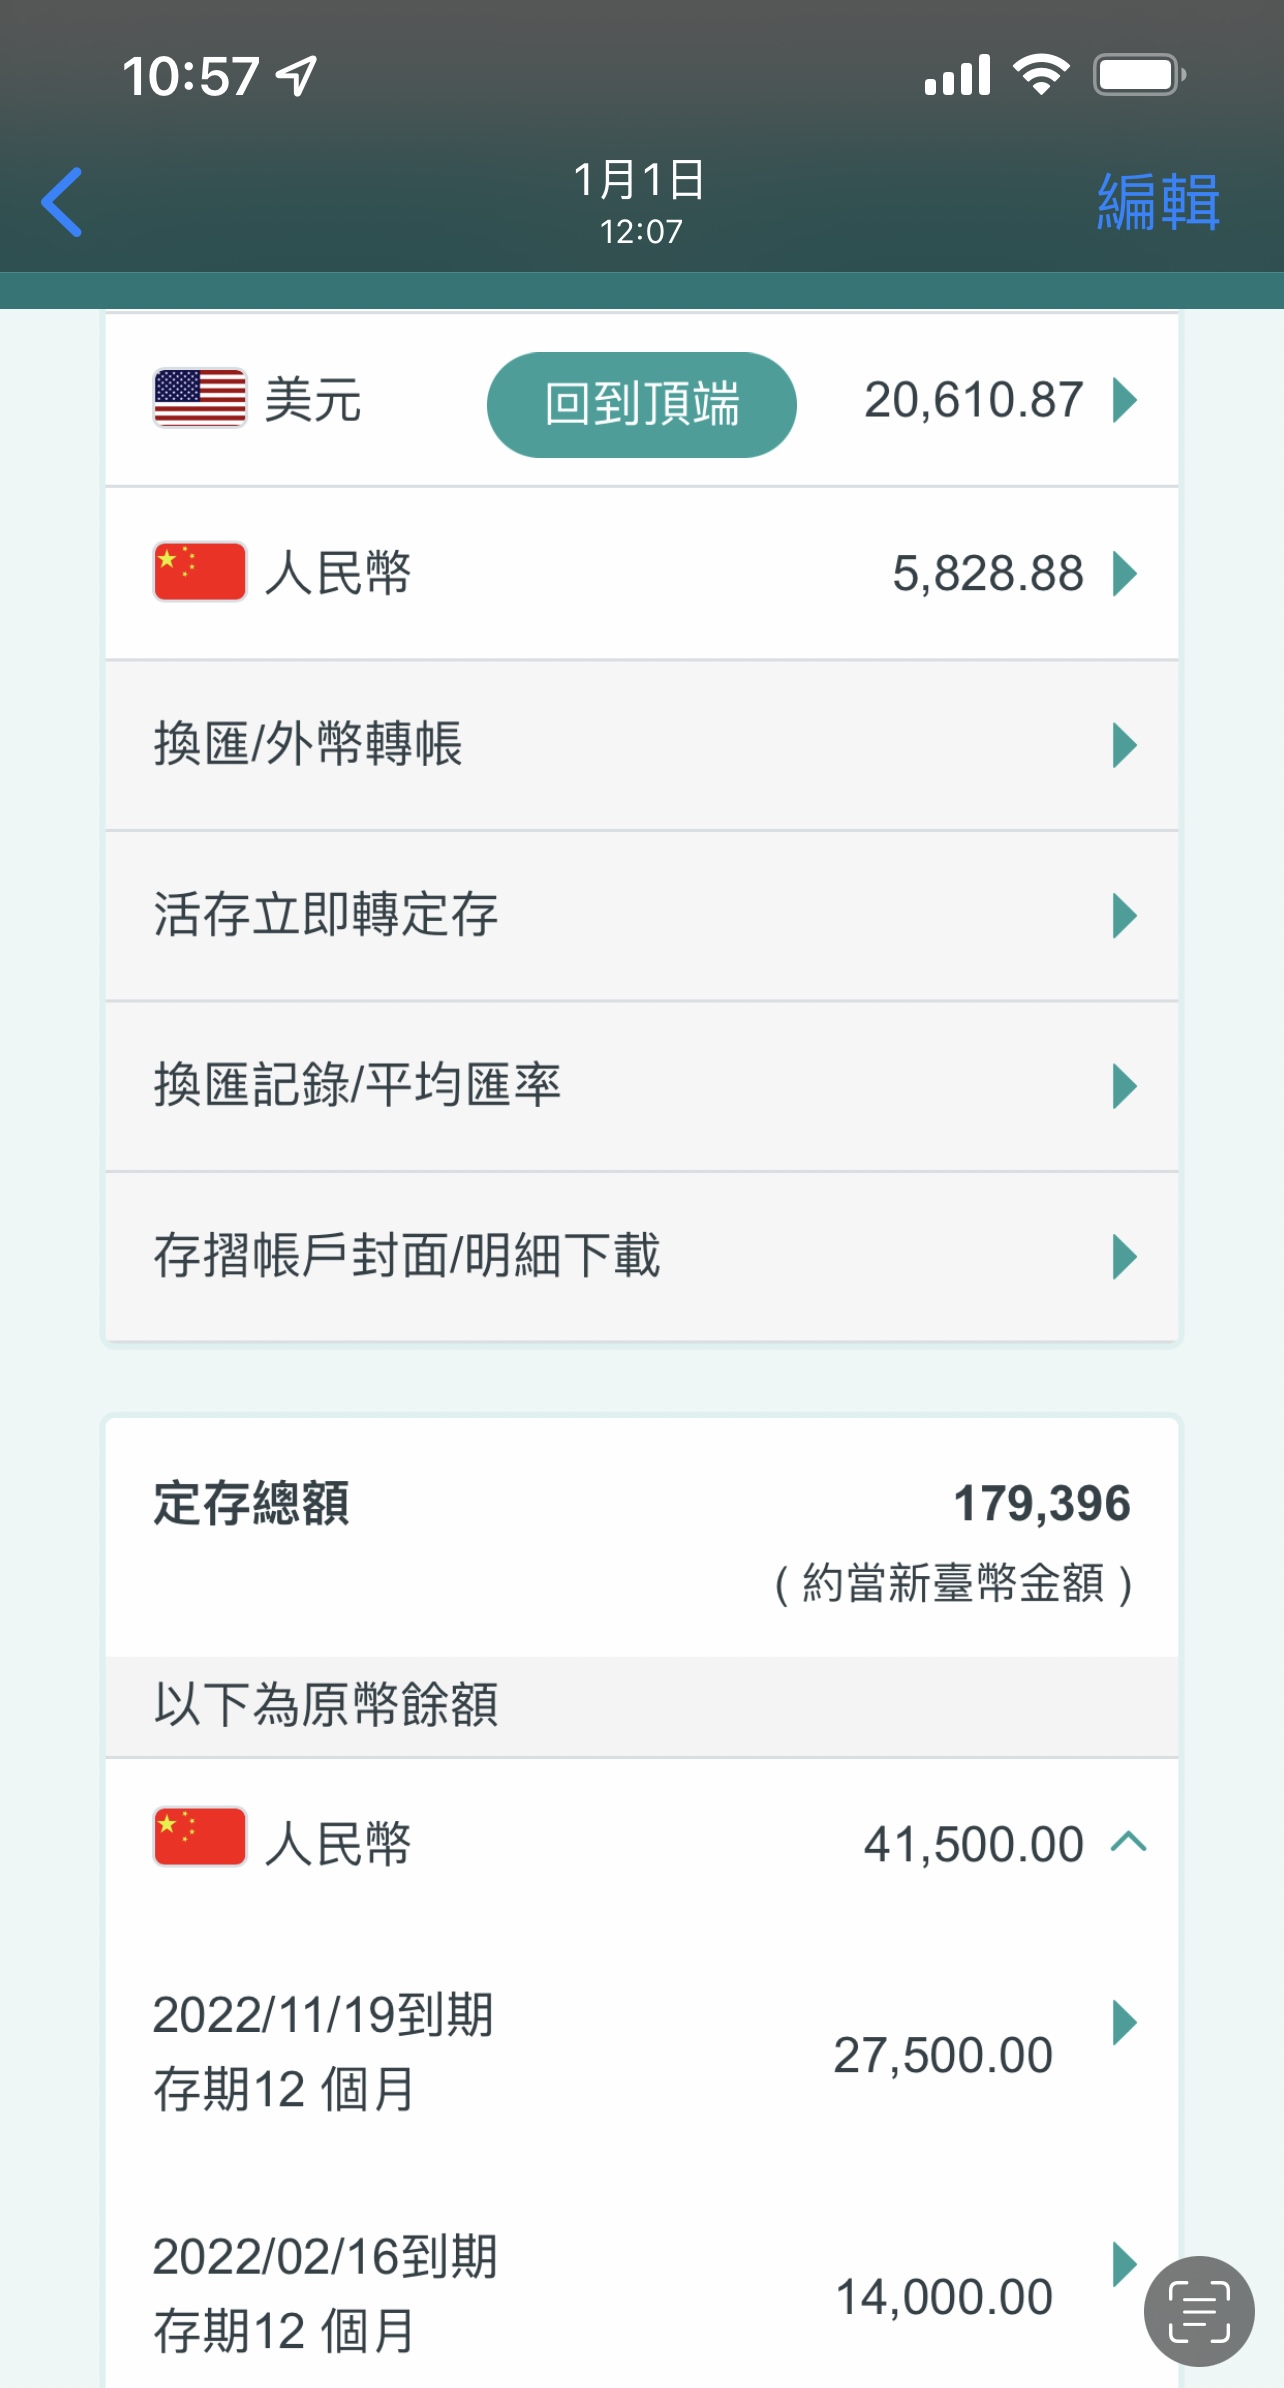Open the 換匯/外幣轉帳 menu item
This screenshot has width=1284, height=2388.
pyautogui.click(x=641, y=745)
